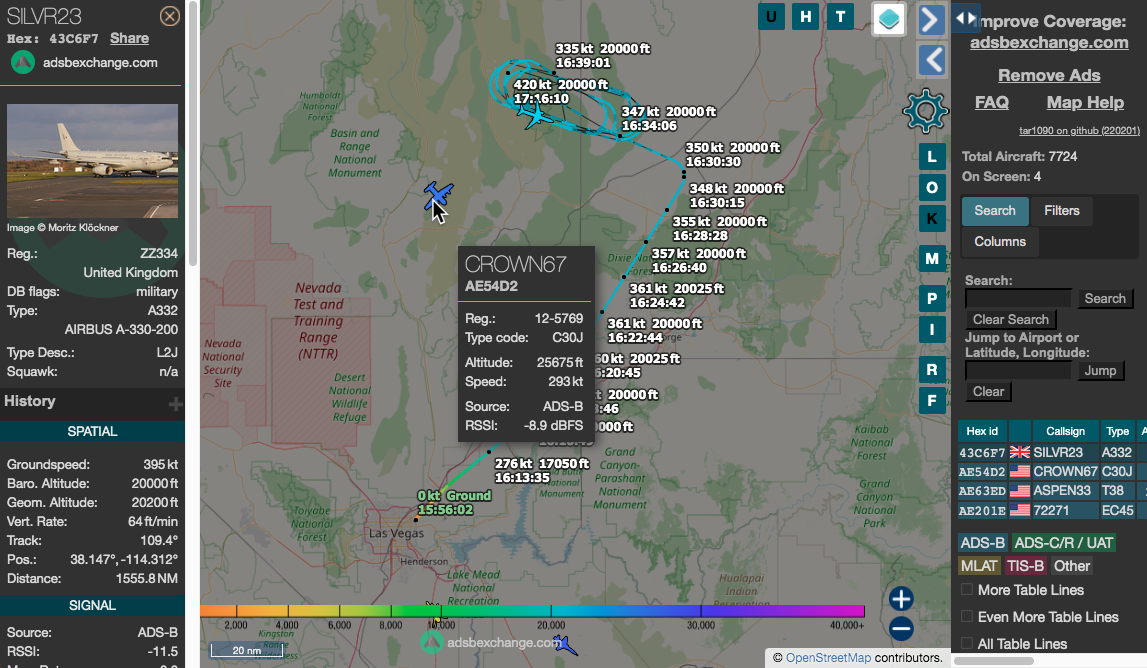This screenshot has height=668, width=1147.
Task: Click the Clear button
Action: point(988,391)
